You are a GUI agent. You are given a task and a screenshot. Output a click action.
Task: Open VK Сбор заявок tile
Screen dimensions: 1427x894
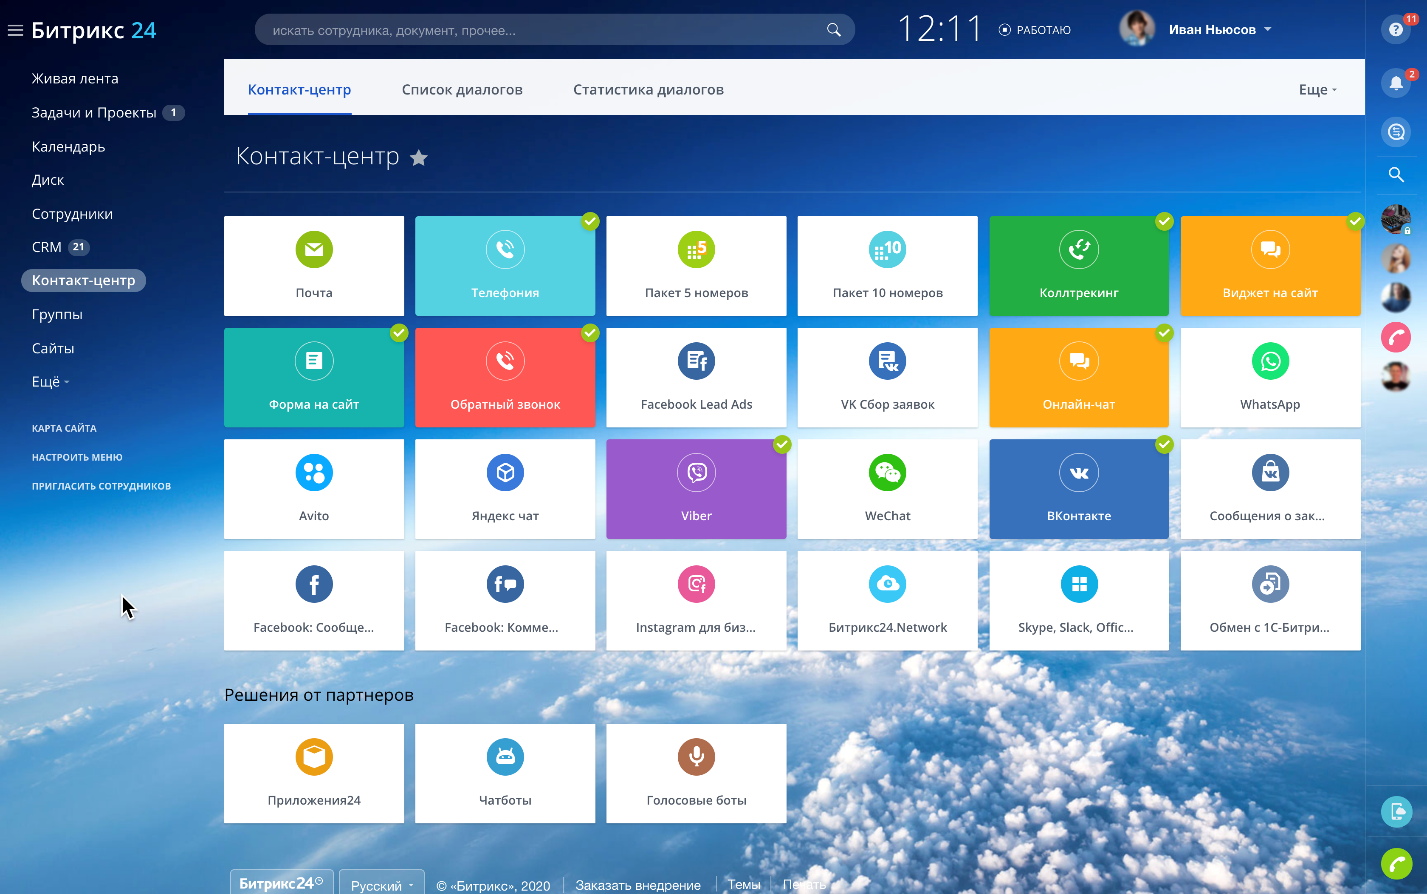pos(888,378)
